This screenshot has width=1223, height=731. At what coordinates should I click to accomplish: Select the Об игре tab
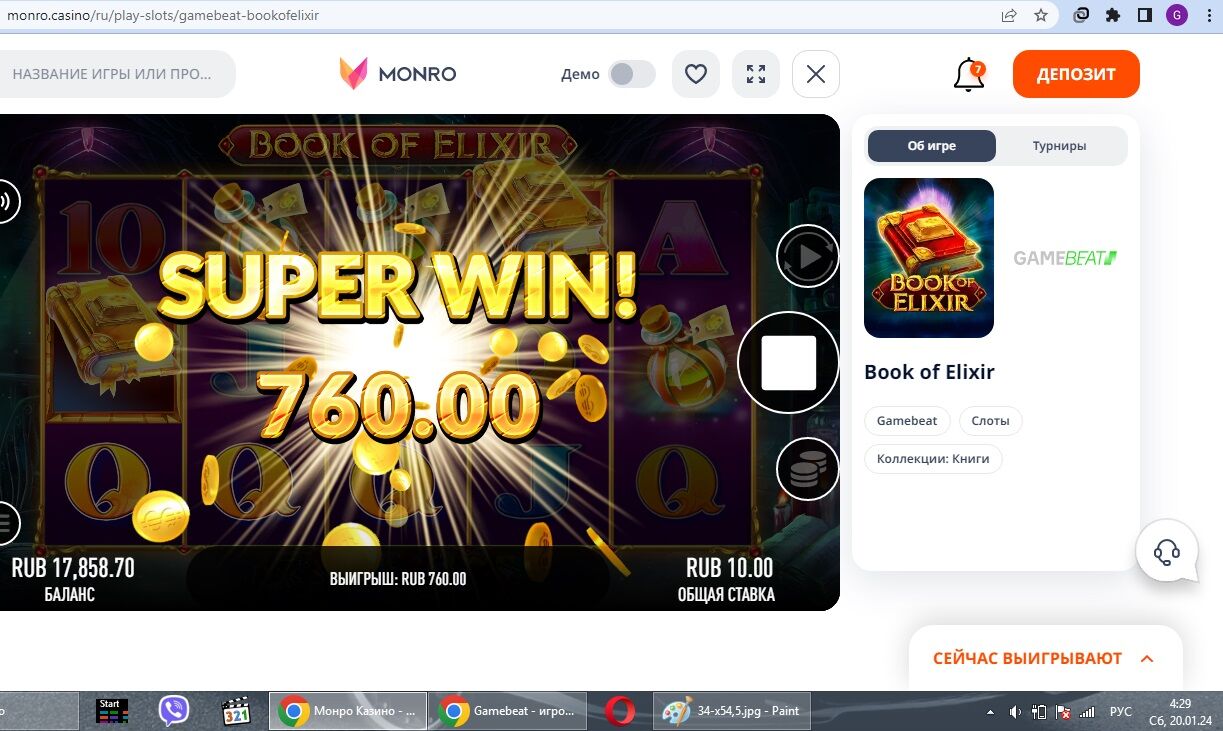point(932,146)
